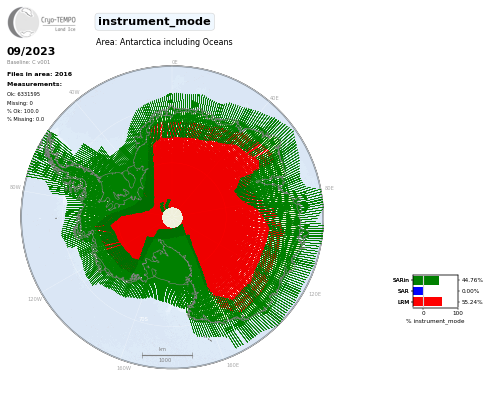This screenshot has width=492, height=410.
Task: Click the Files in area: 2016 text
Action: click(x=39, y=74)
